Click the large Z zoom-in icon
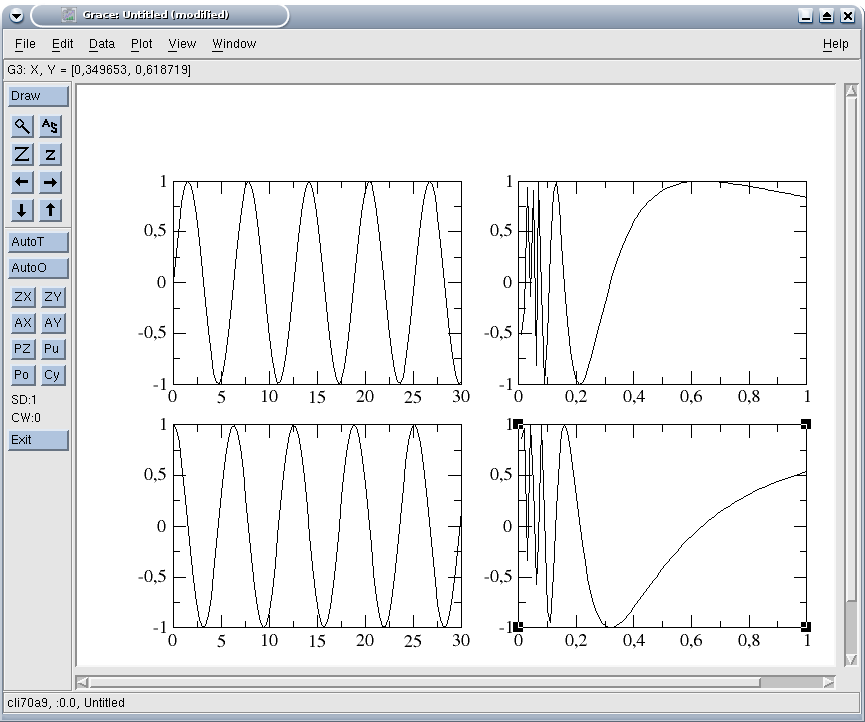Screen dimensions: 865x722 click(x=22, y=154)
